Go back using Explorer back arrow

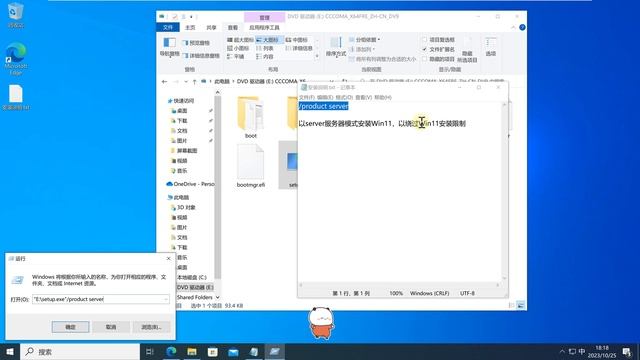[x=164, y=82]
